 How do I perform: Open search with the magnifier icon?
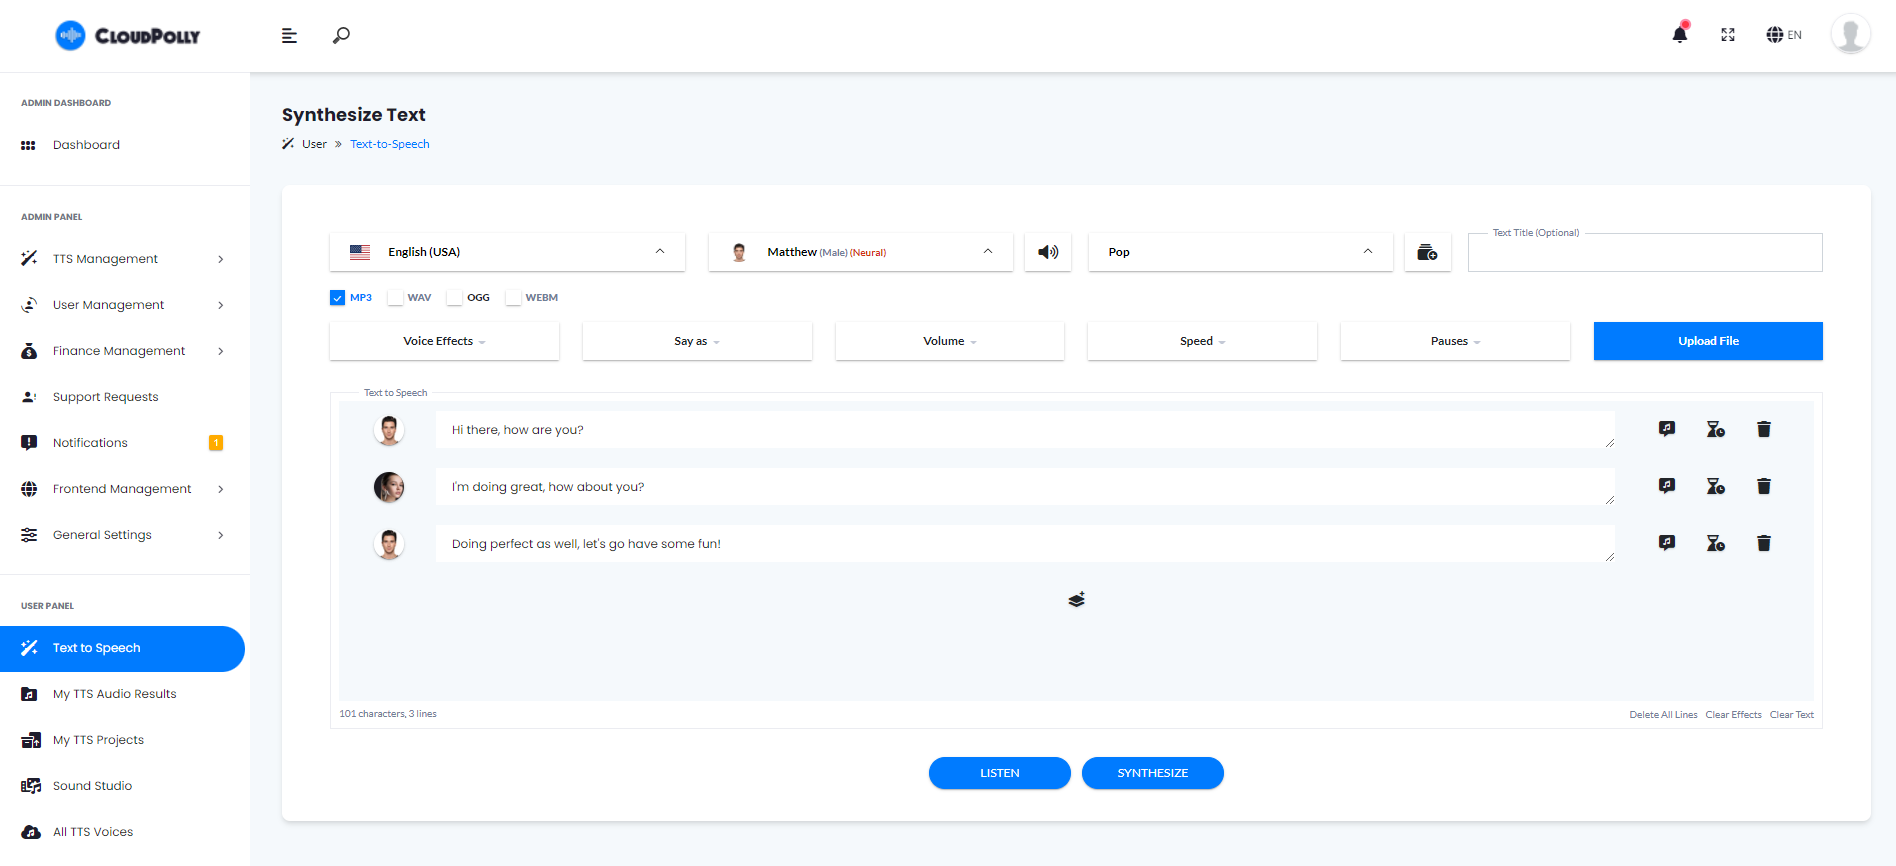tap(341, 36)
